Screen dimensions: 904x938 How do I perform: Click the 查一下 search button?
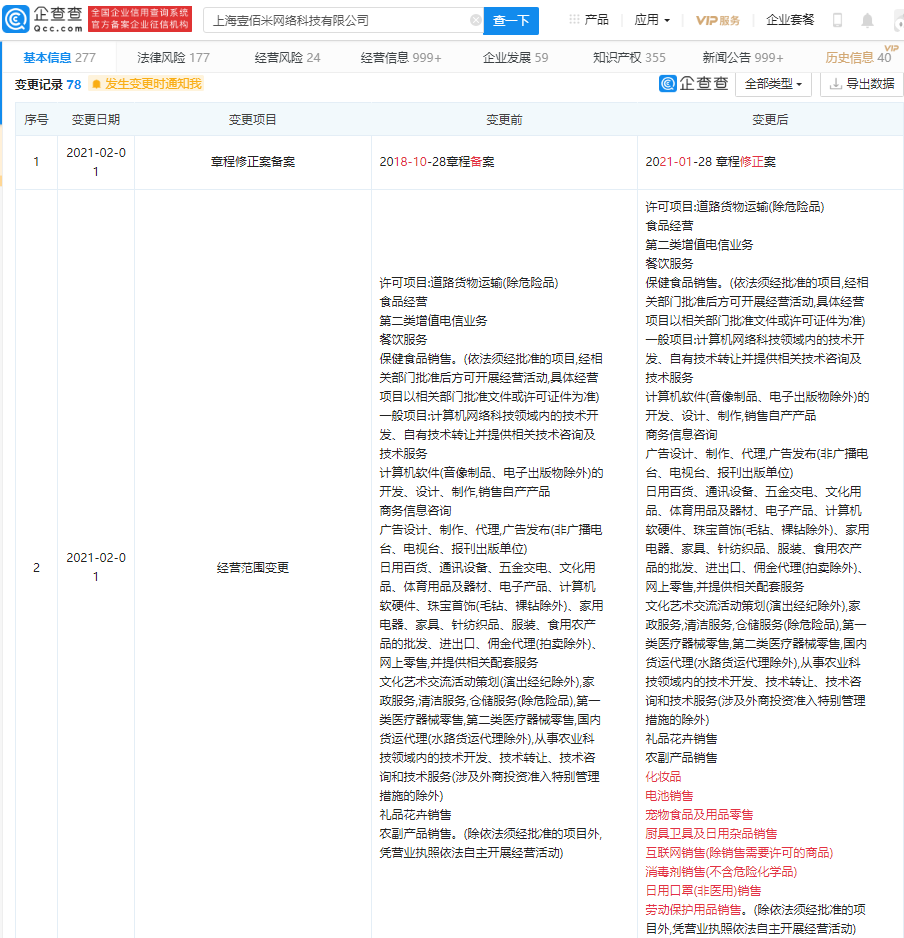pos(513,20)
